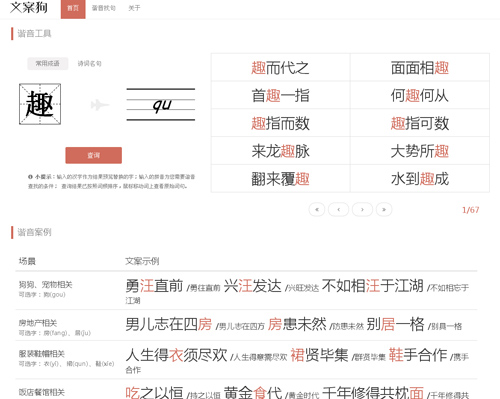Go to first results page arrow

(317, 210)
